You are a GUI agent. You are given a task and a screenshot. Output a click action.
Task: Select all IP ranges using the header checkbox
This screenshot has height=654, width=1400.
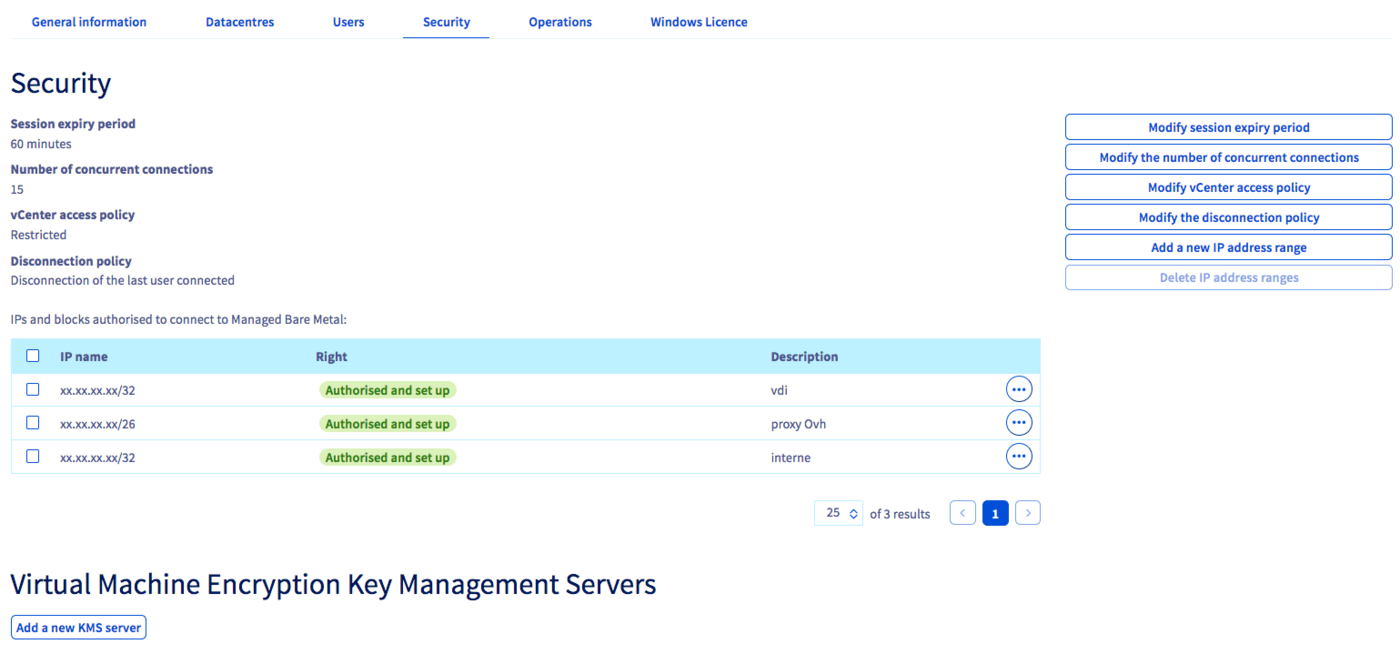click(x=32, y=355)
